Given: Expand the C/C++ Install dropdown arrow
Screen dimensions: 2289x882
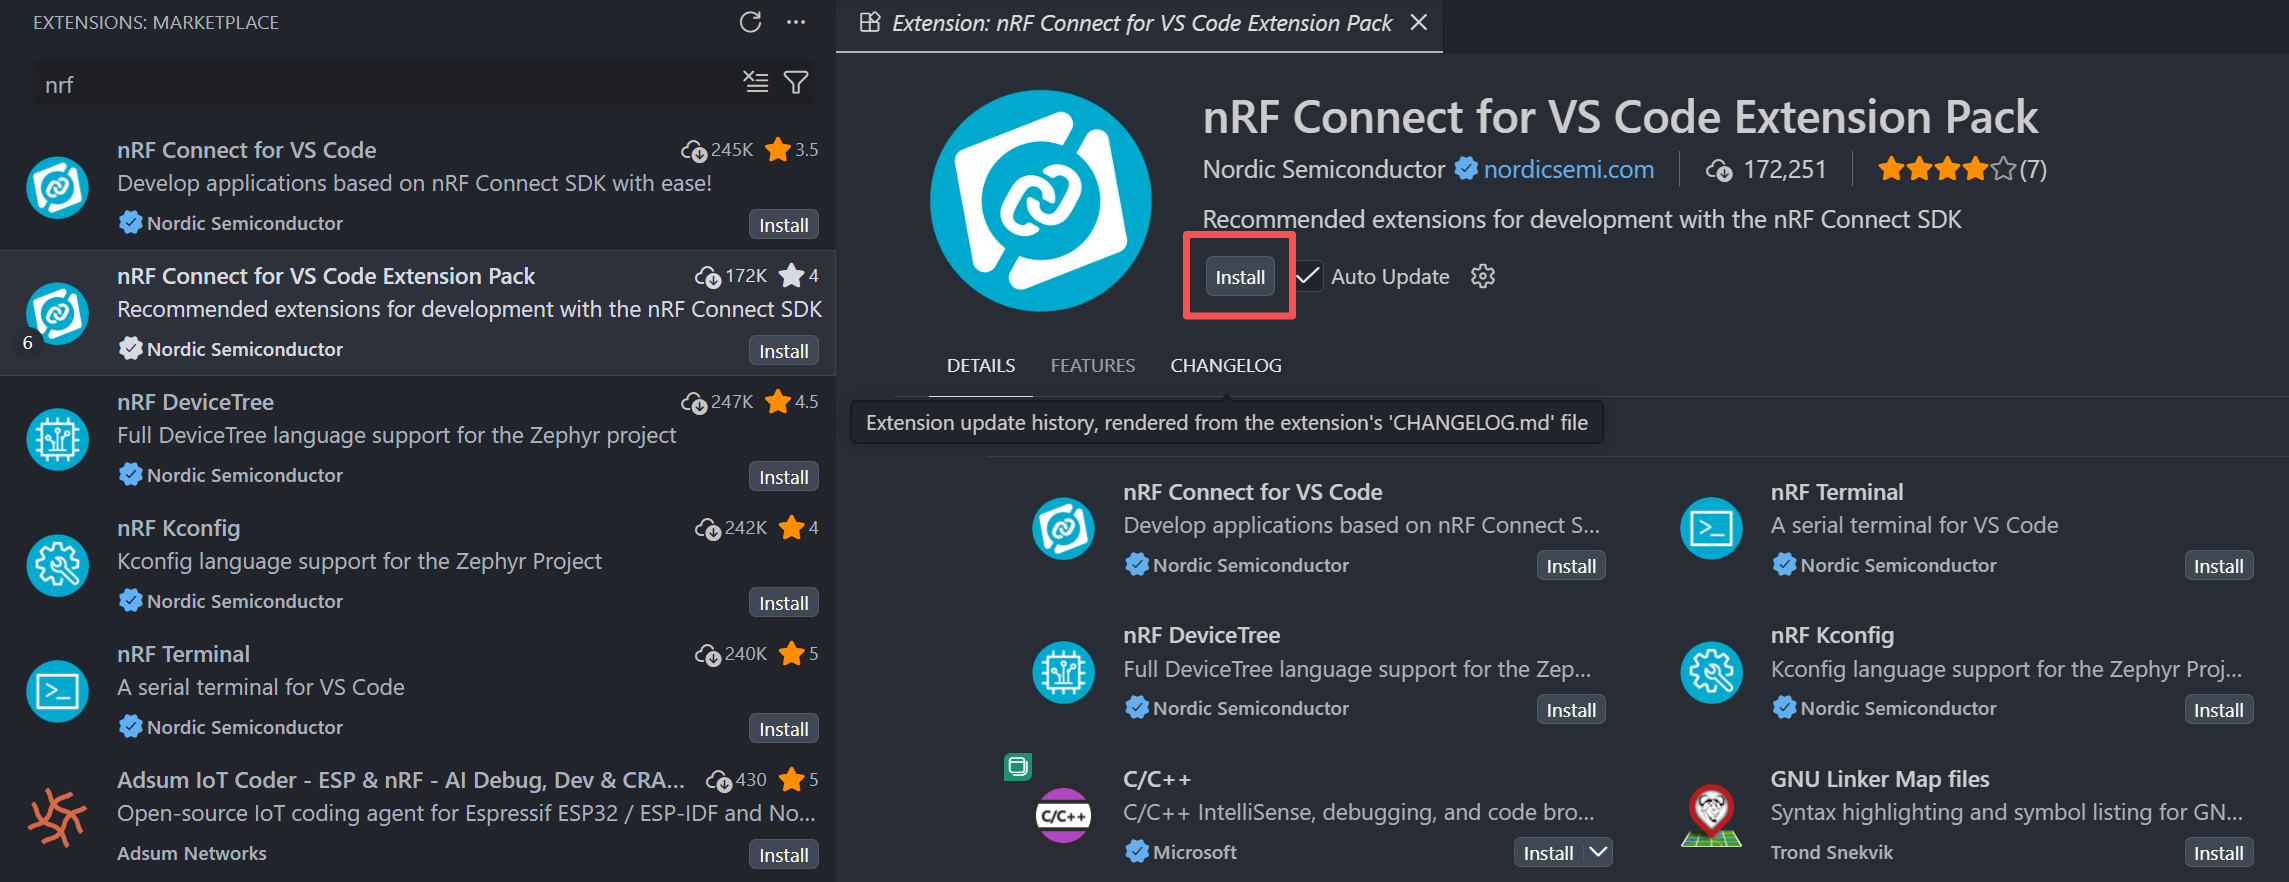Looking at the screenshot, I should (x=1598, y=852).
